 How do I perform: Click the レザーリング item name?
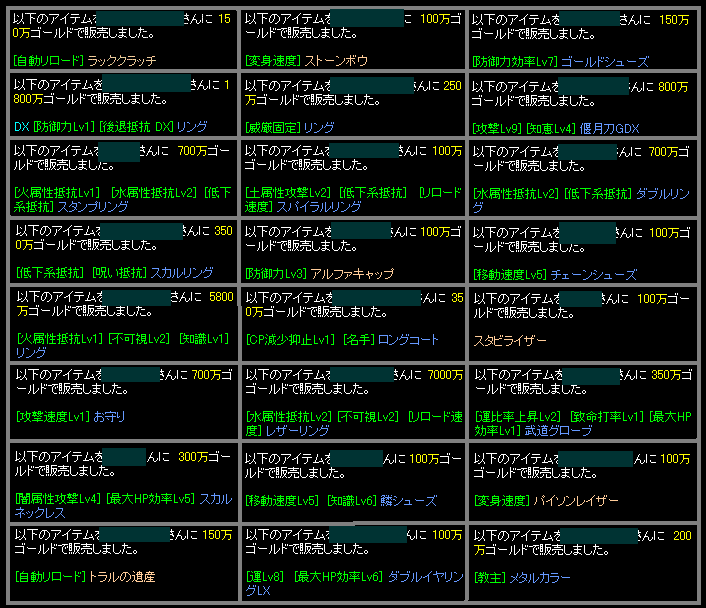click(298, 431)
